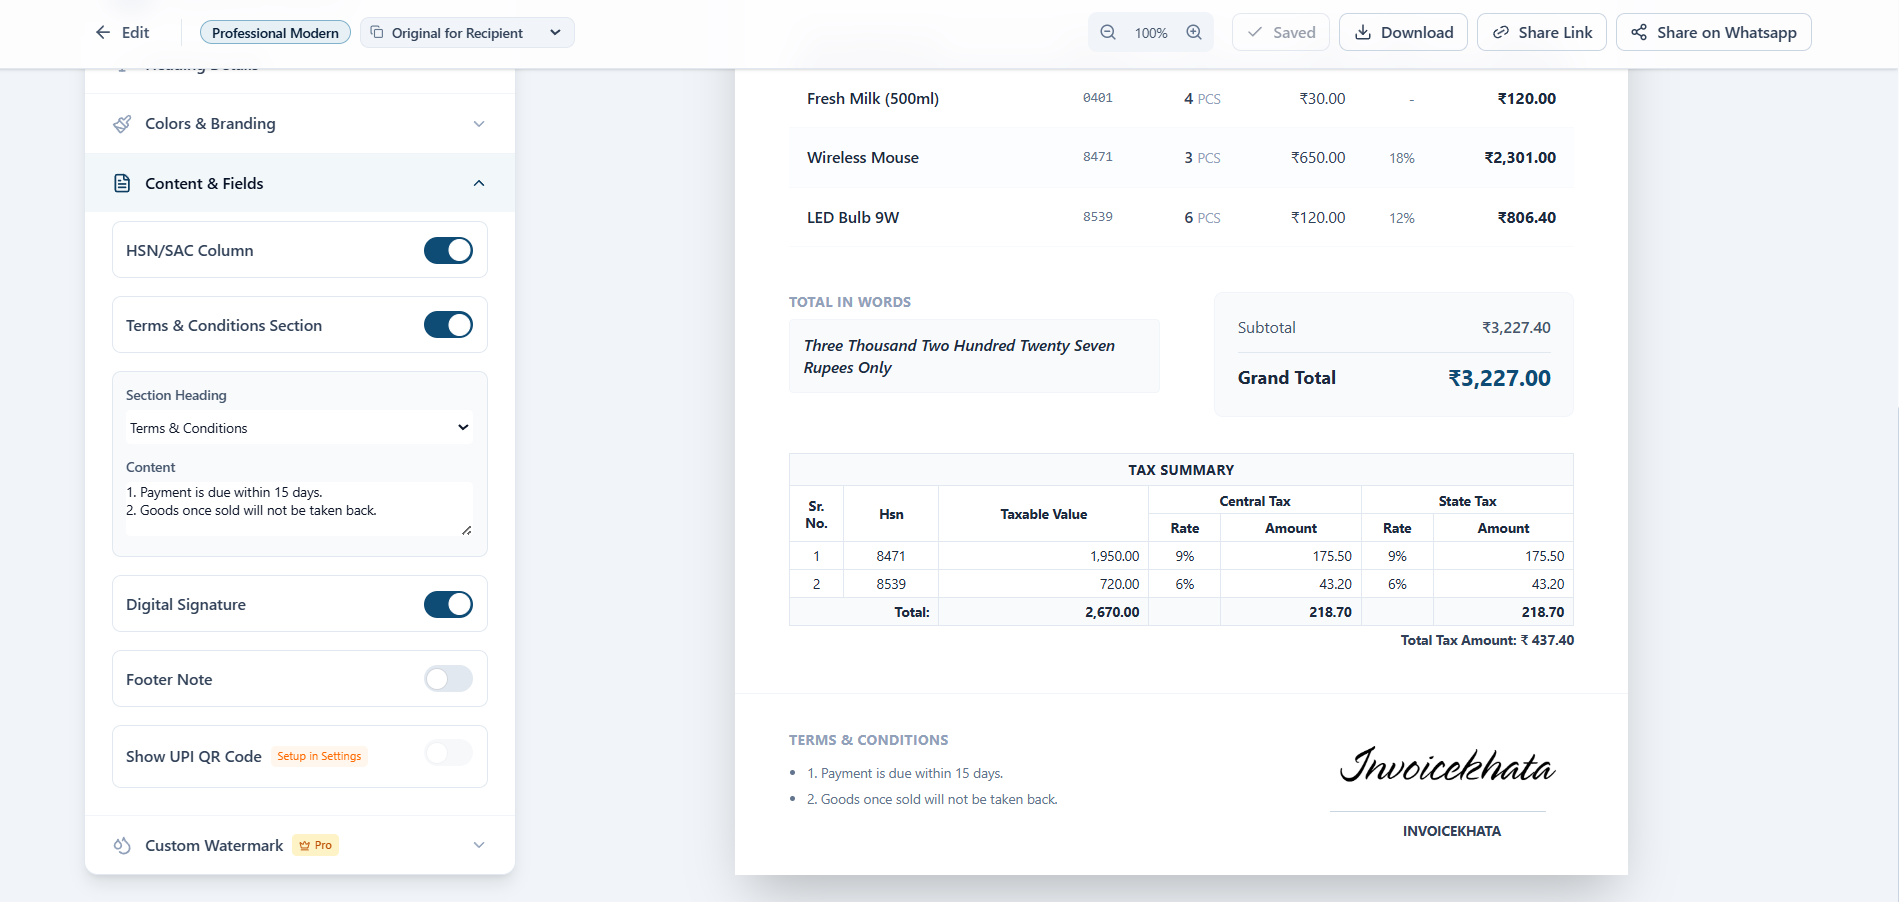This screenshot has width=1899, height=902.
Task: Click the Content & Fields document icon
Action: click(121, 183)
